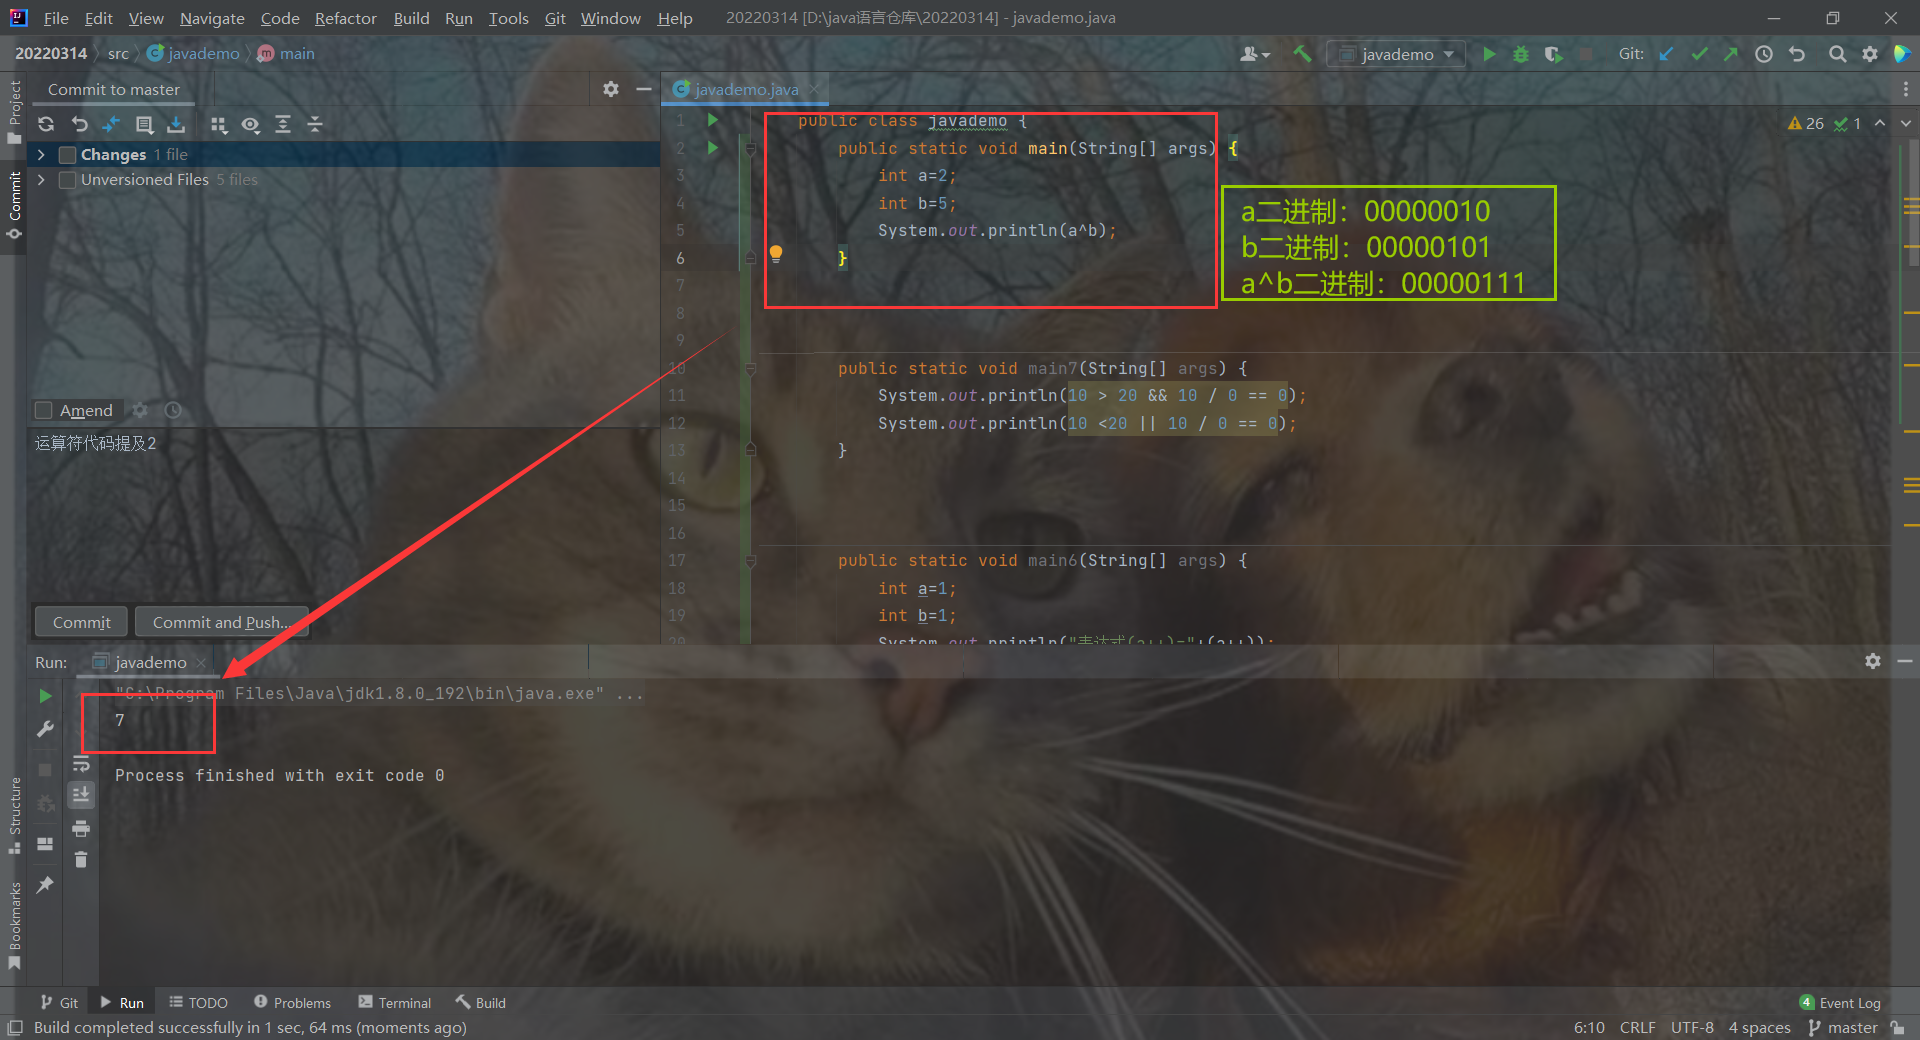This screenshot has height=1040, width=1920.
Task: Open the Git menu
Action: click(x=555, y=18)
